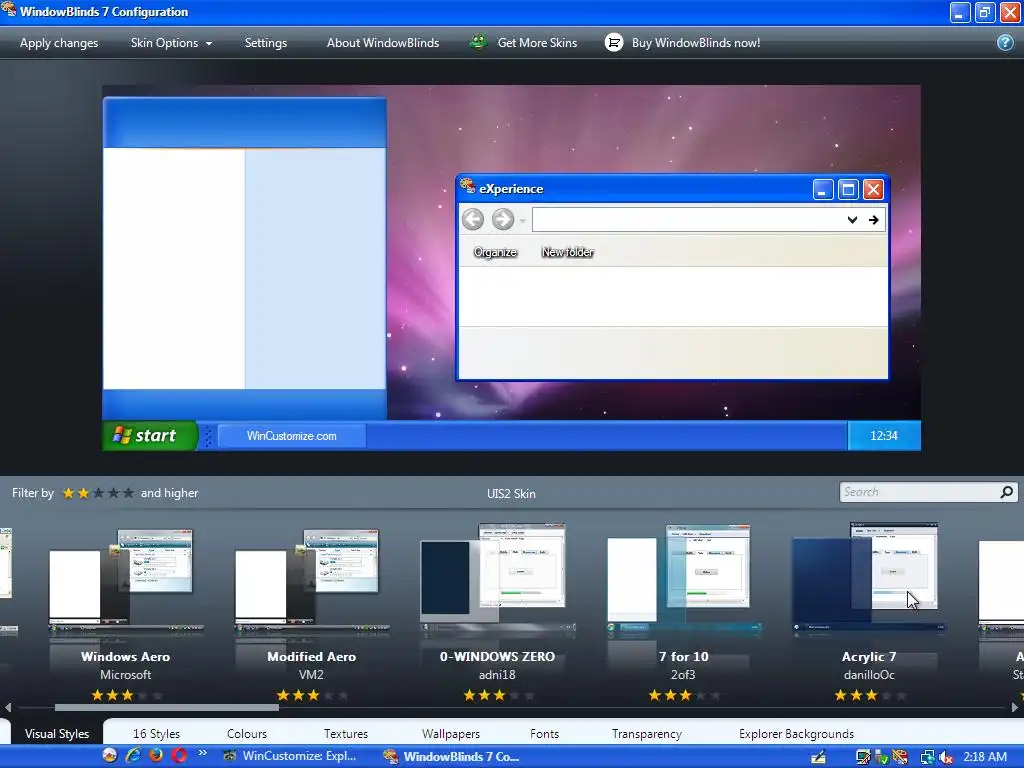Click the eXperience preview window icon
The image size is (1024, 768).
pos(467,187)
